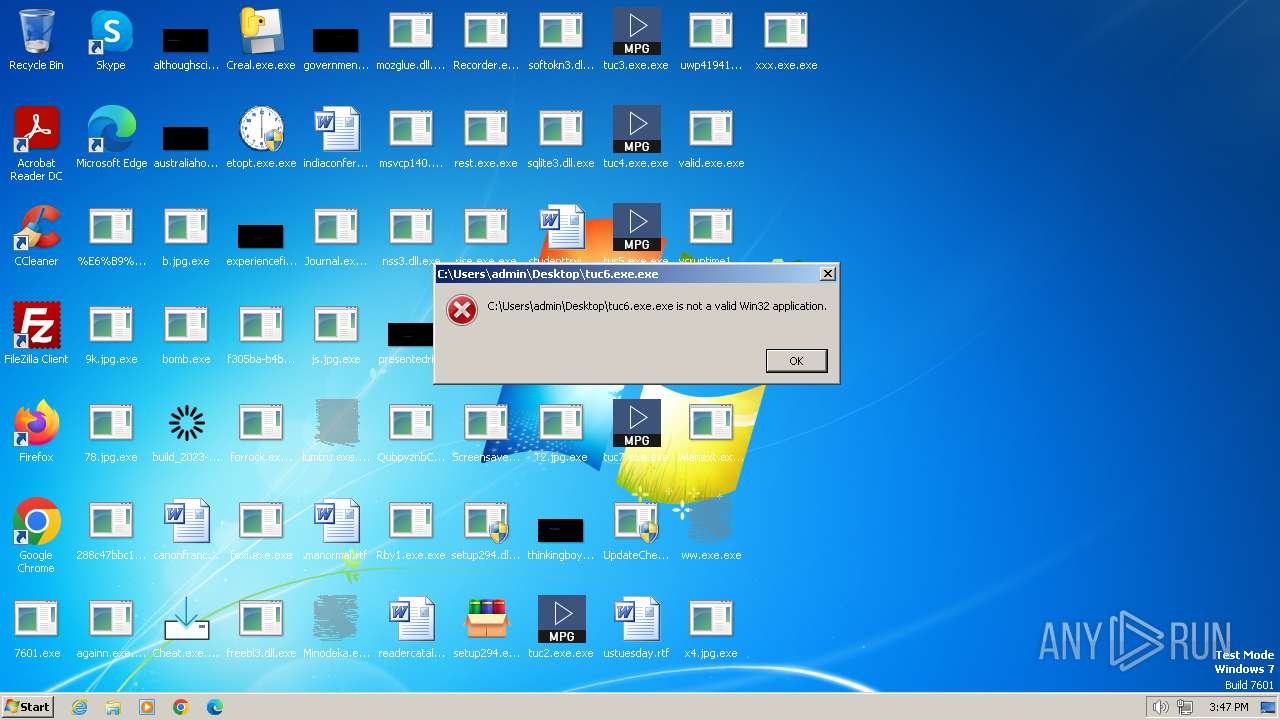Open Windows Media Player taskbar icon
Viewport: 1280px width, 720px height.
[x=147, y=707]
